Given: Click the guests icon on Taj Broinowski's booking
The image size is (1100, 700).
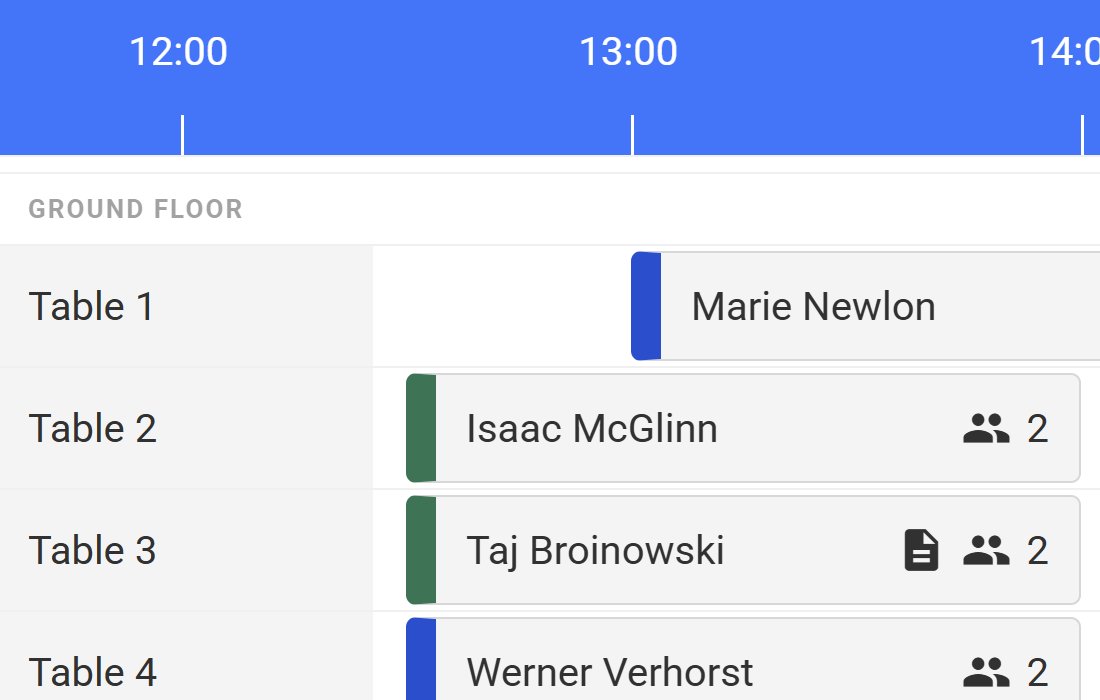Looking at the screenshot, I should click(x=986, y=549).
